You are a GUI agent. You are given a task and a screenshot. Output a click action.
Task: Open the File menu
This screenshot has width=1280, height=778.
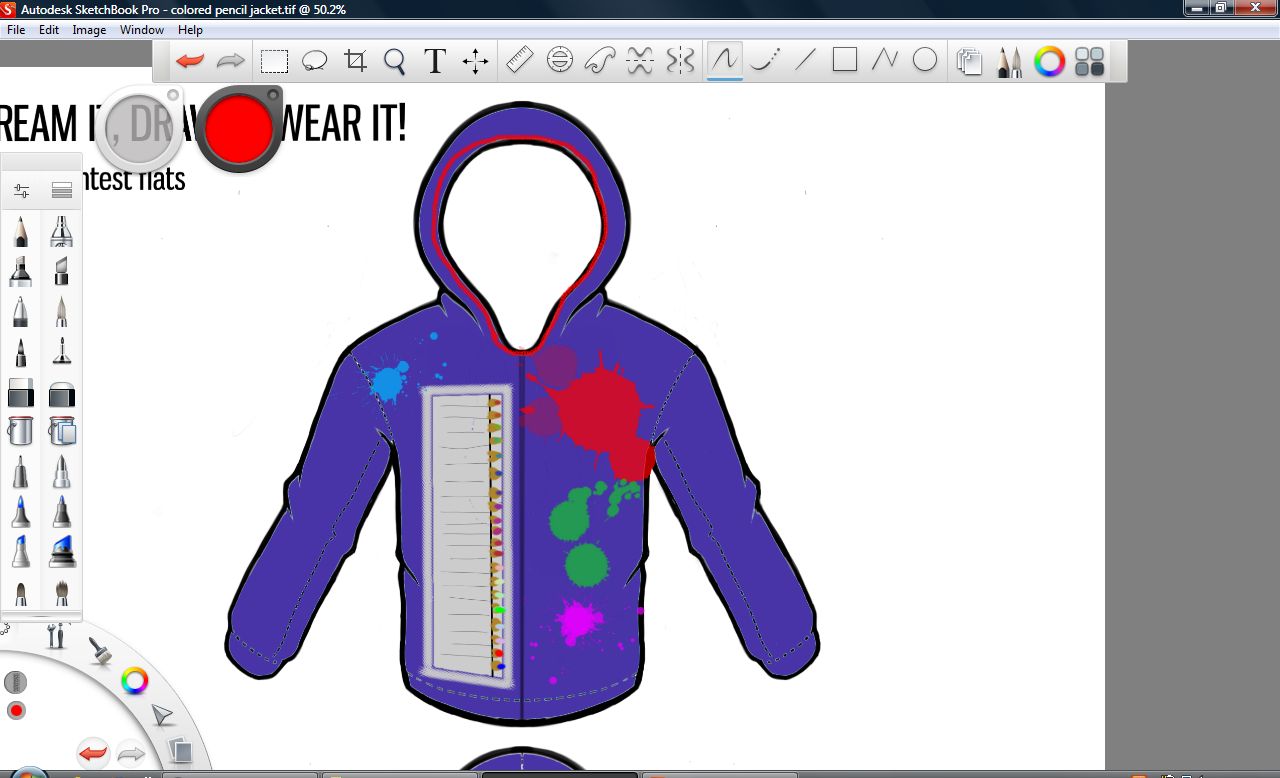[16, 30]
